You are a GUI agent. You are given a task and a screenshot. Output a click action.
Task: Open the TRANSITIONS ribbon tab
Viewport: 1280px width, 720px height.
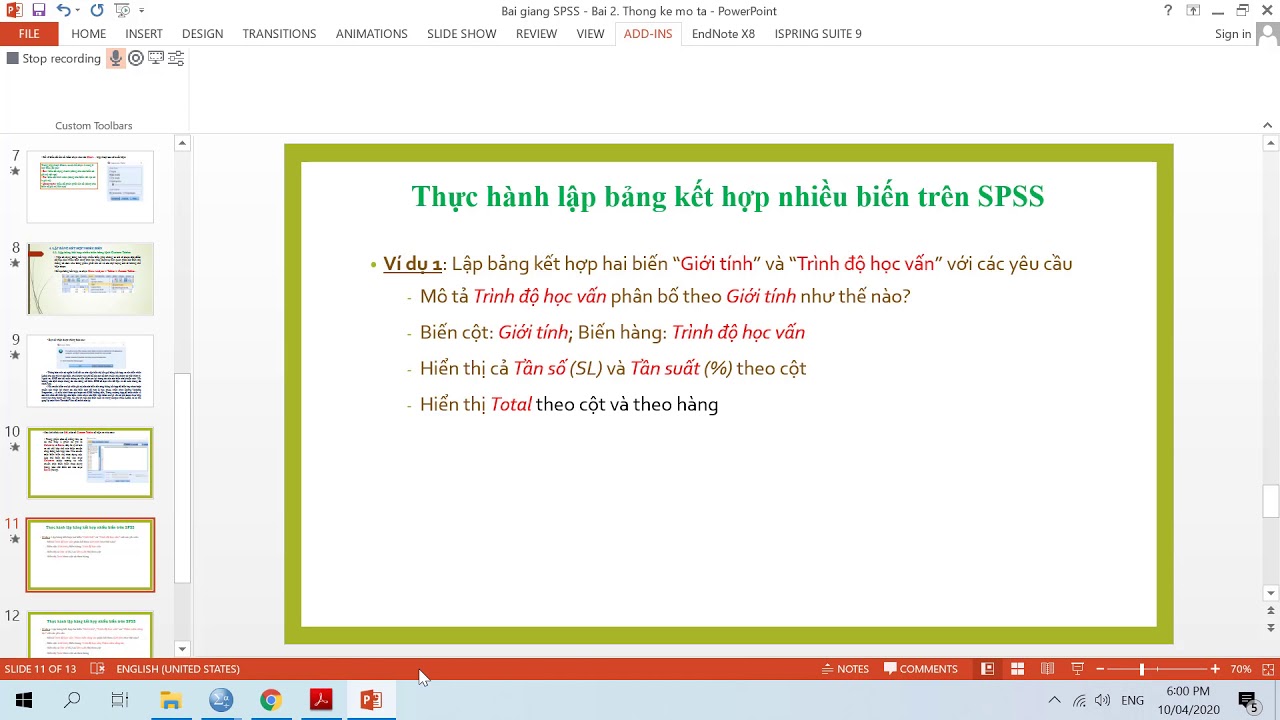pyautogui.click(x=279, y=34)
